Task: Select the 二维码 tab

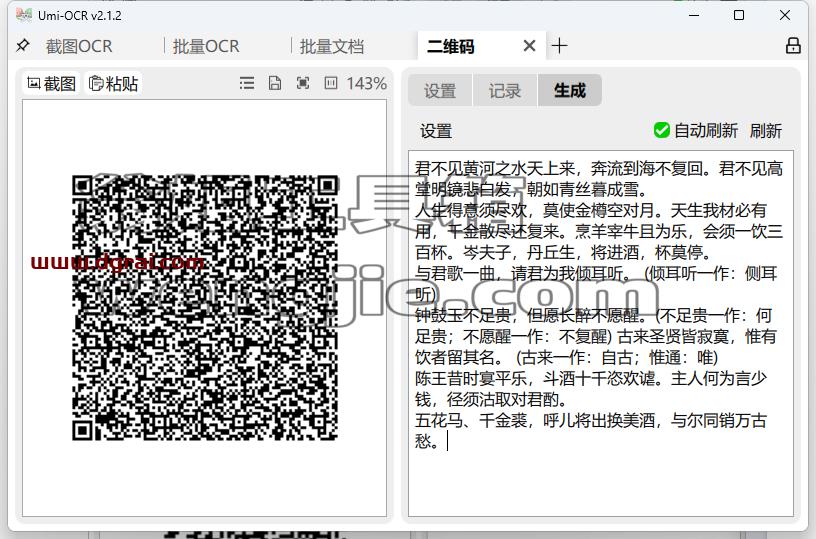Action: (x=451, y=46)
